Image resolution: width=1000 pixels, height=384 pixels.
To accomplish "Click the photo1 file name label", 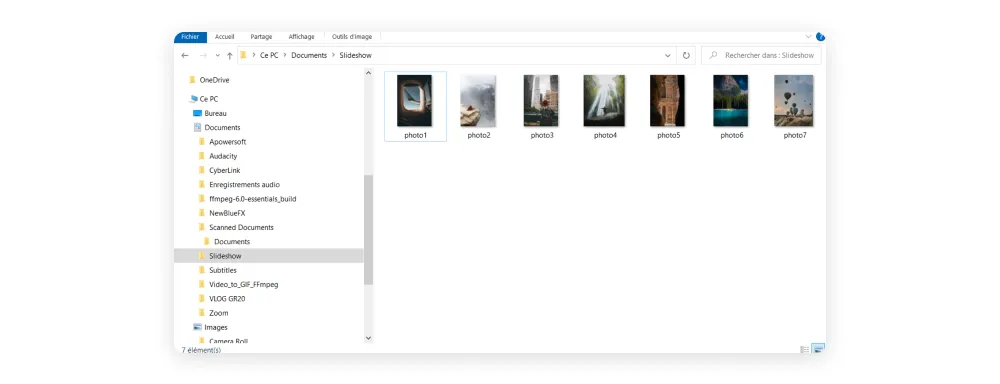I will [415, 135].
